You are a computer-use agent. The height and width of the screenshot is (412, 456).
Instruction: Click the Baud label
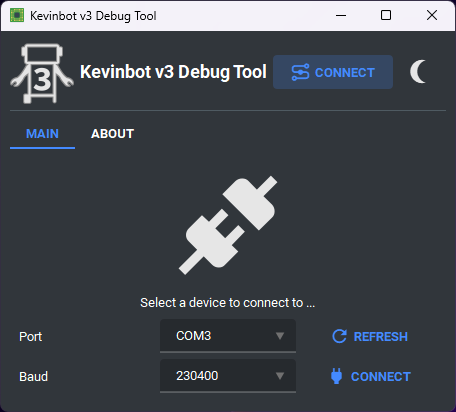(x=33, y=376)
